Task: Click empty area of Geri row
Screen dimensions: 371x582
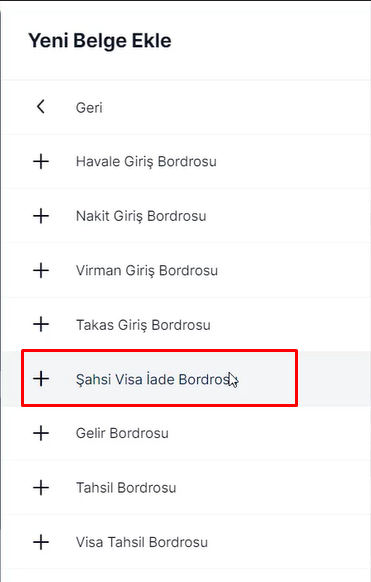Action: tap(237, 107)
